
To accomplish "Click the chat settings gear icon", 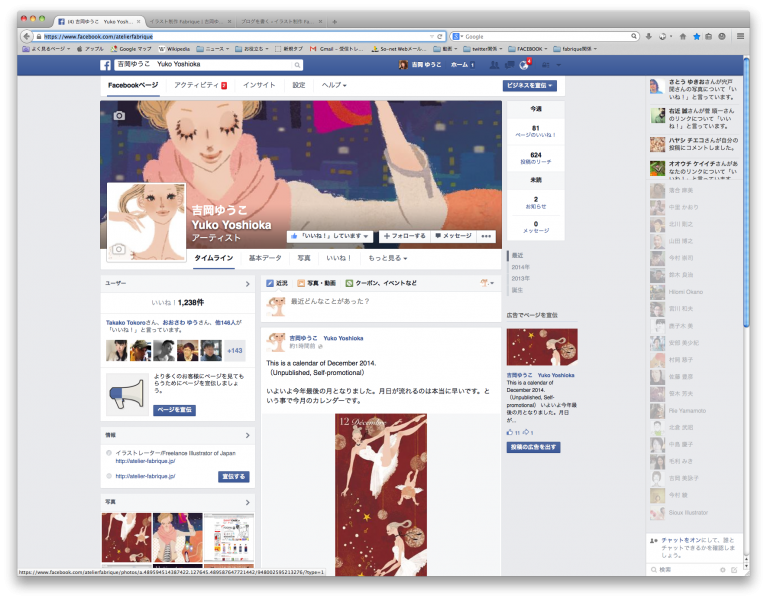I will (x=722, y=570).
